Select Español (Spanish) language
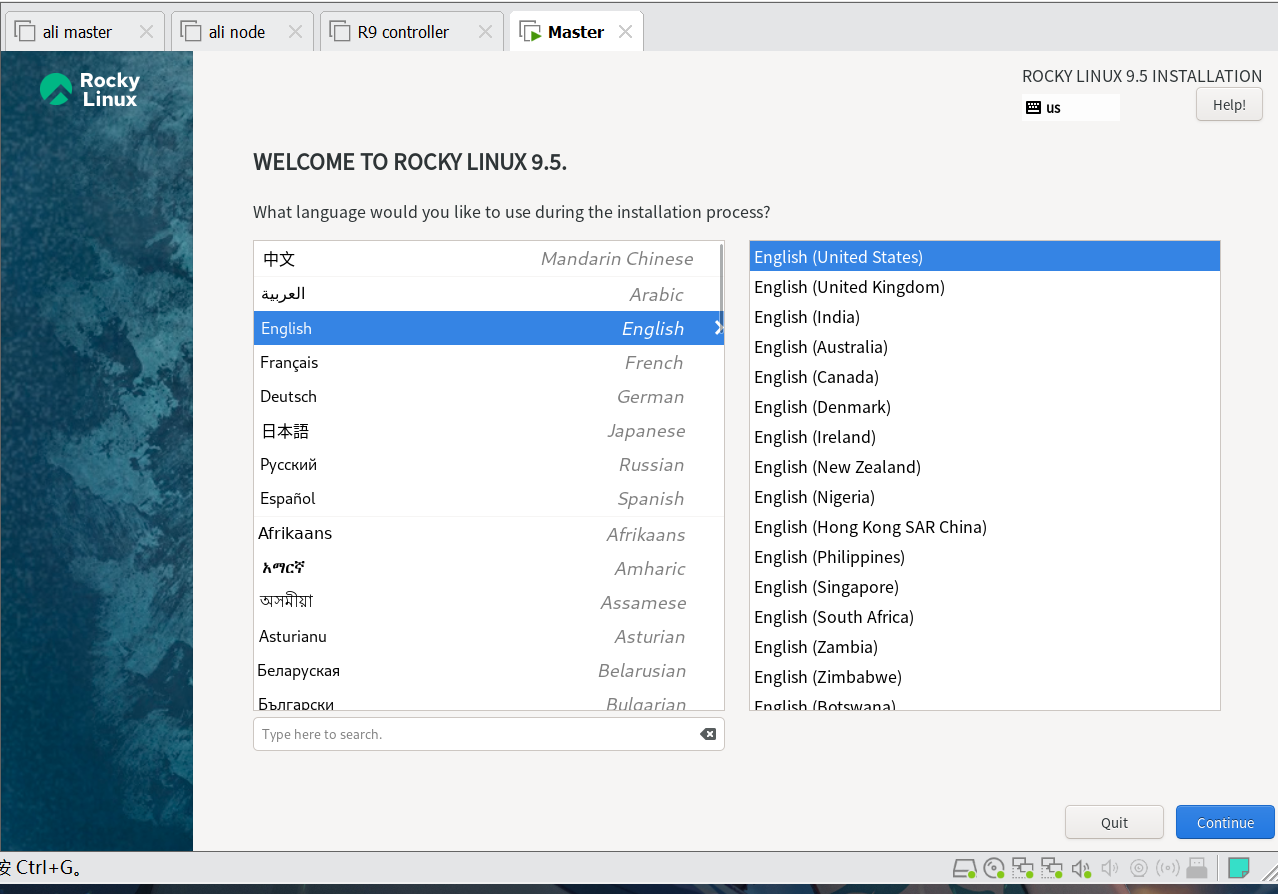The height and width of the screenshot is (894, 1278). tap(488, 498)
